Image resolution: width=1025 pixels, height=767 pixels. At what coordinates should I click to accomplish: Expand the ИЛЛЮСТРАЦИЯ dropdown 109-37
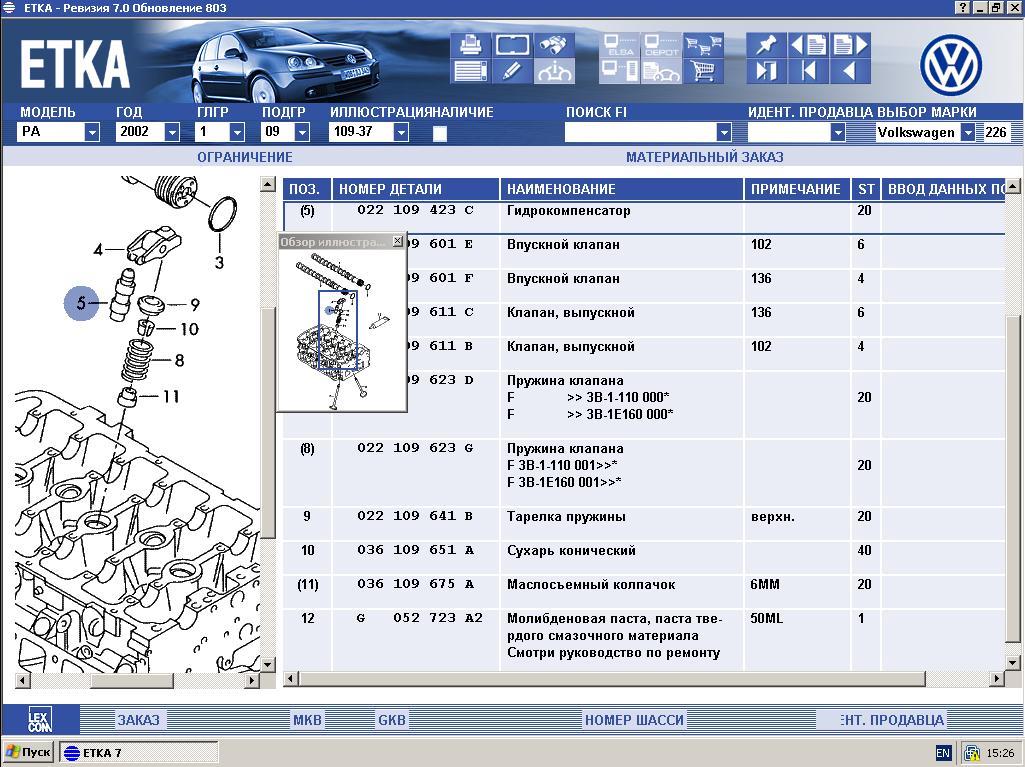(x=401, y=132)
